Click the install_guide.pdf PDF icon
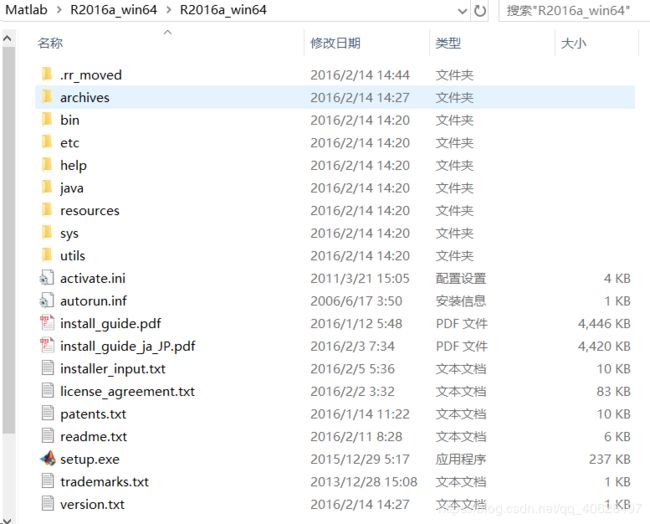The image size is (650, 524). [x=47, y=323]
